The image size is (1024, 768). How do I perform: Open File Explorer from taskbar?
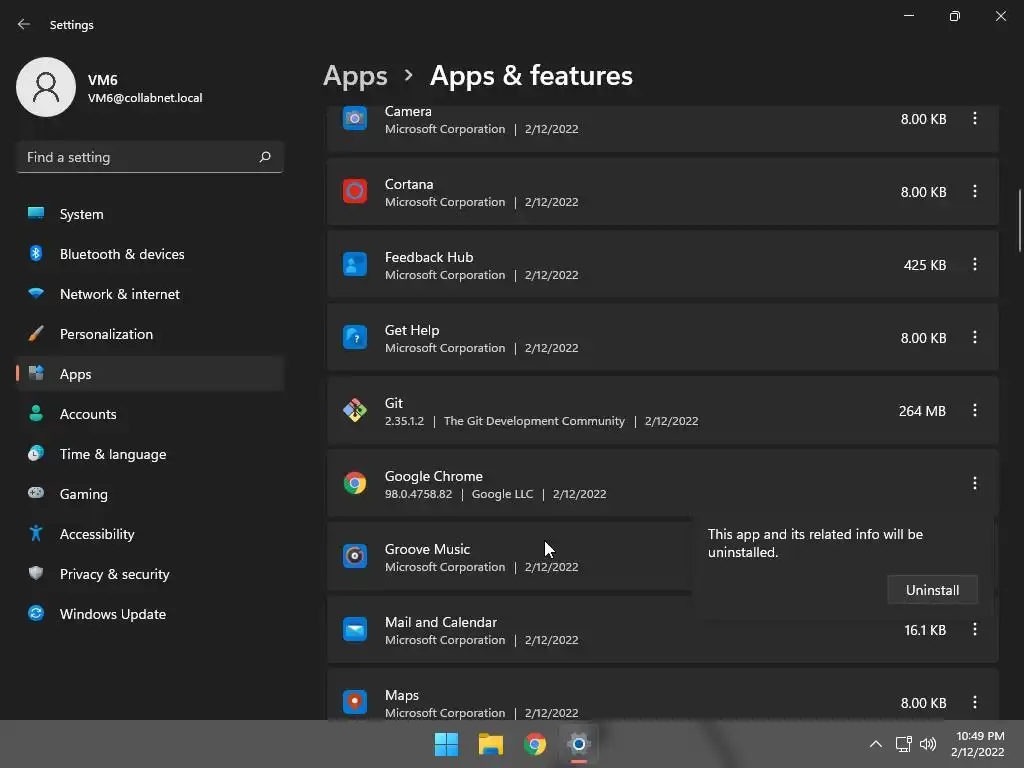490,744
